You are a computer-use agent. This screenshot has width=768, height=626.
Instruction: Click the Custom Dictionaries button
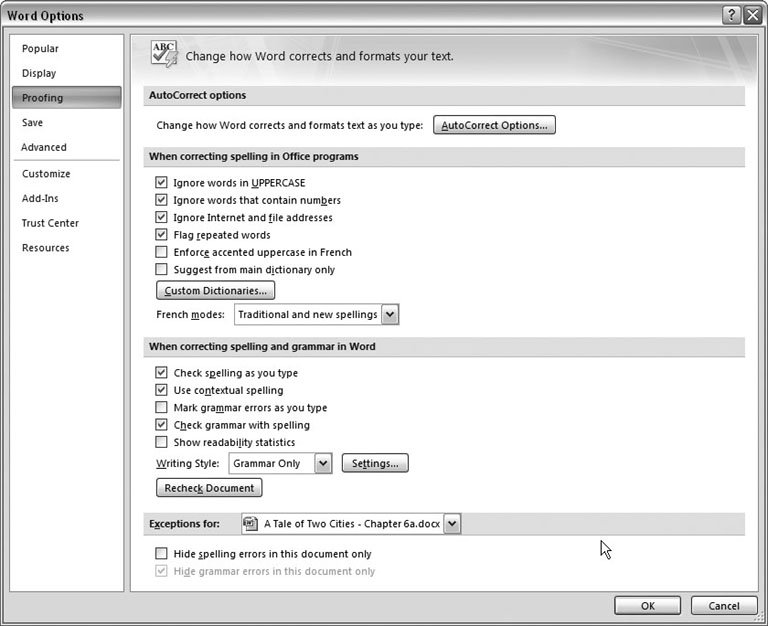click(x=216, y=290)
